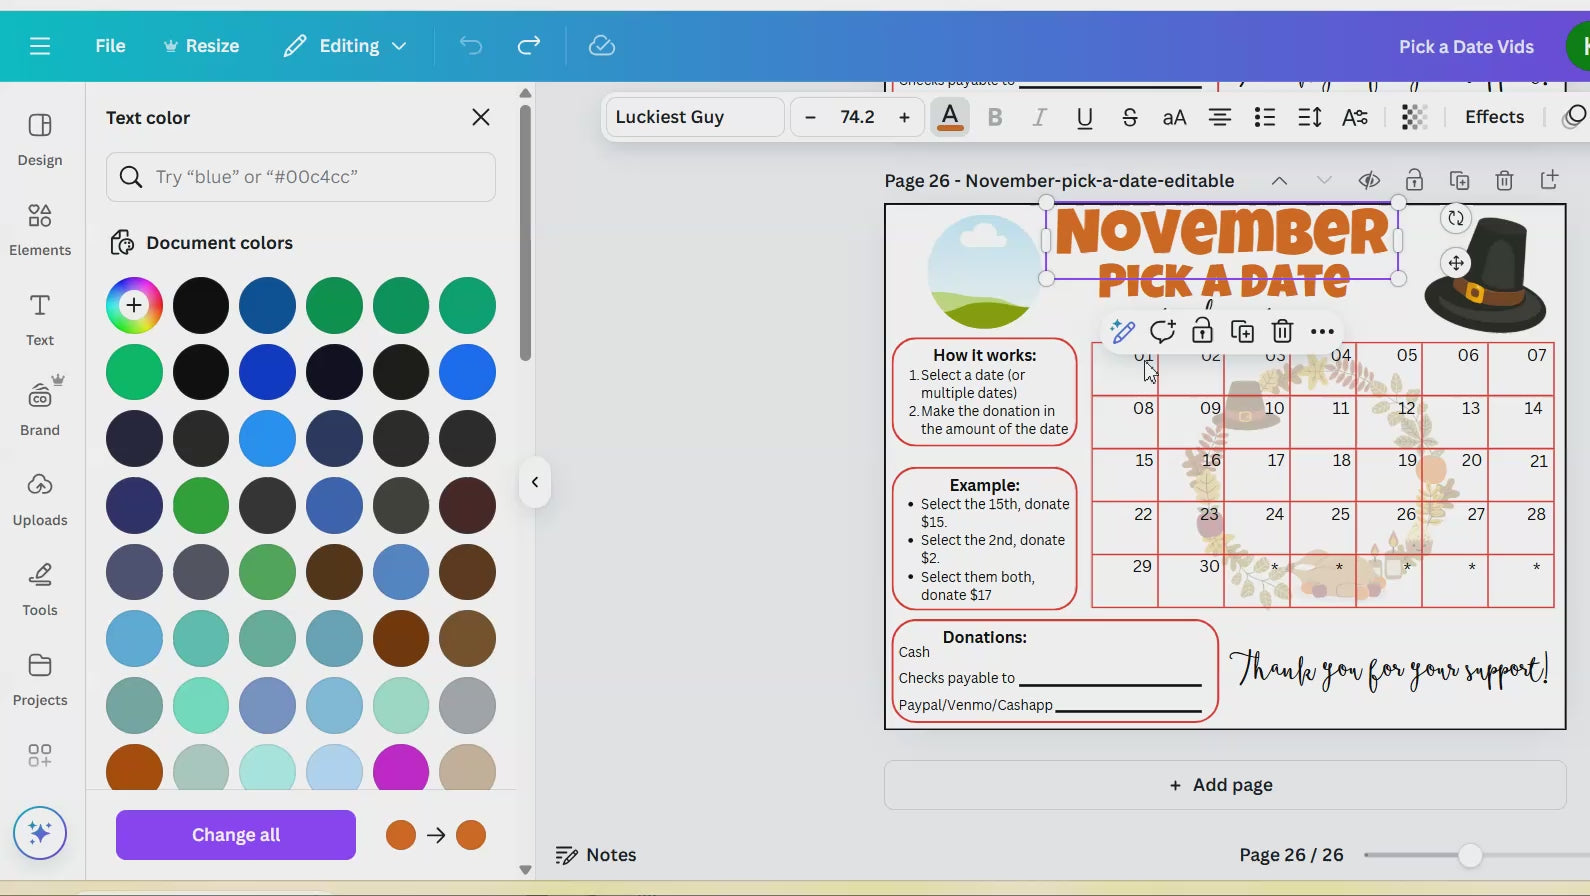Click the Change all button

click(236, 835)
